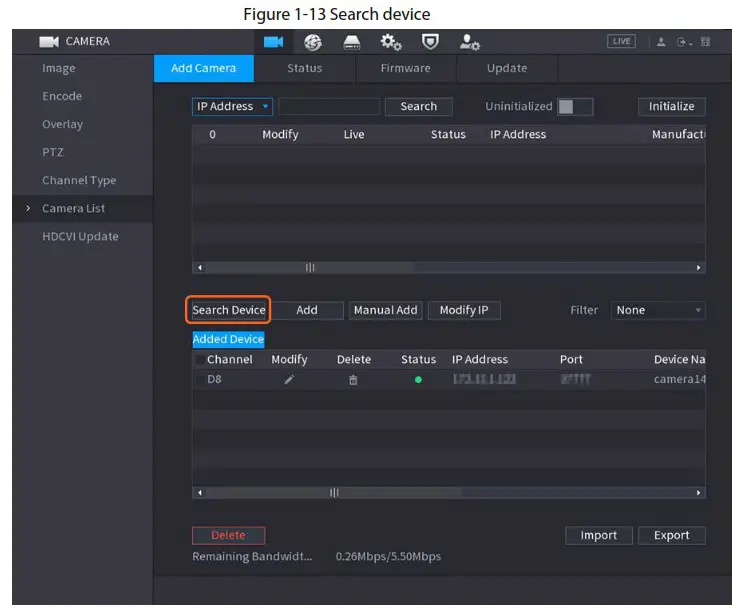Switch to the Add Camera tab

(203, 68)
